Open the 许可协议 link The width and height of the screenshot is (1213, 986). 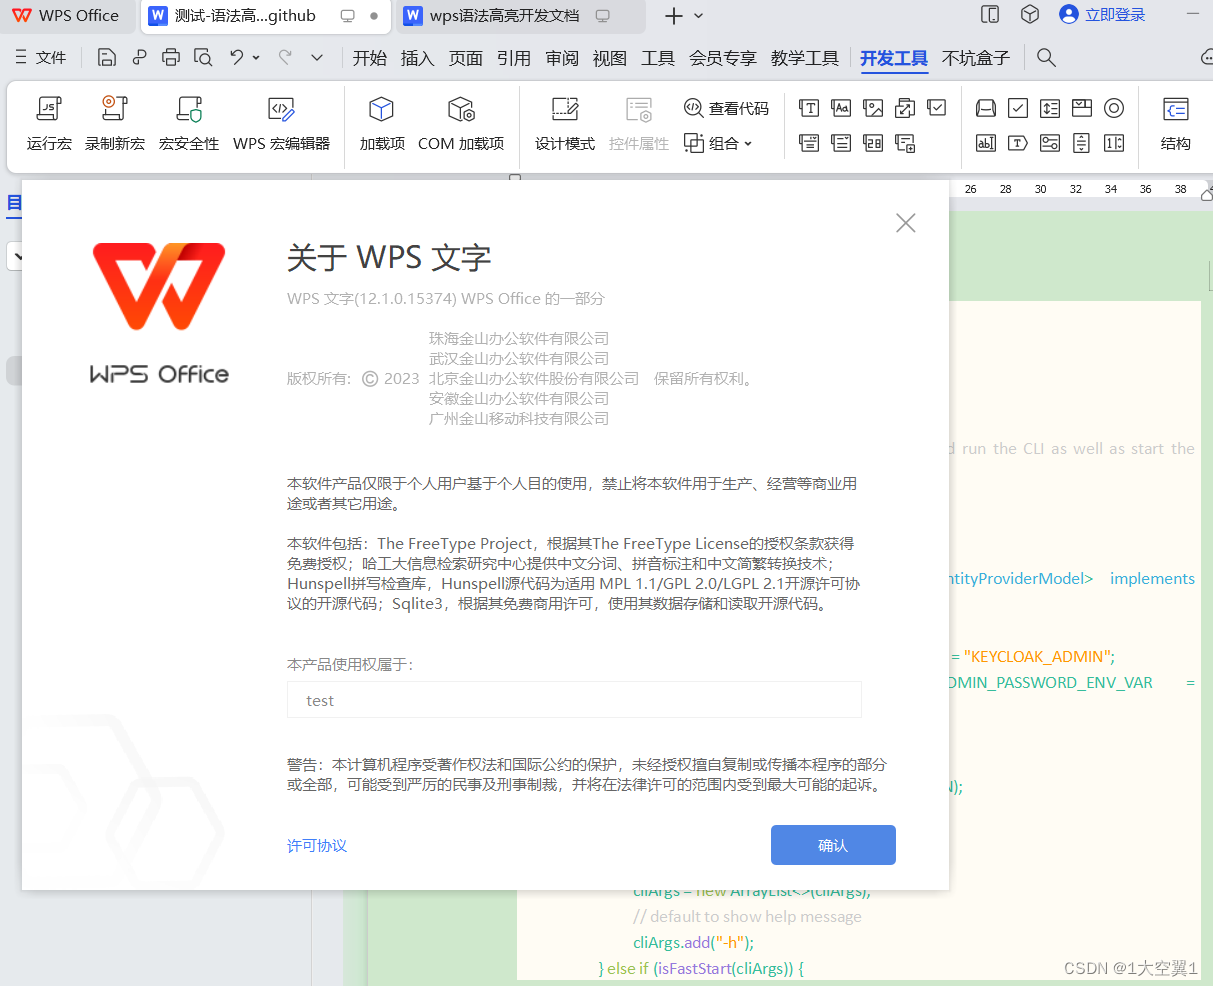(x=317, y=845)
